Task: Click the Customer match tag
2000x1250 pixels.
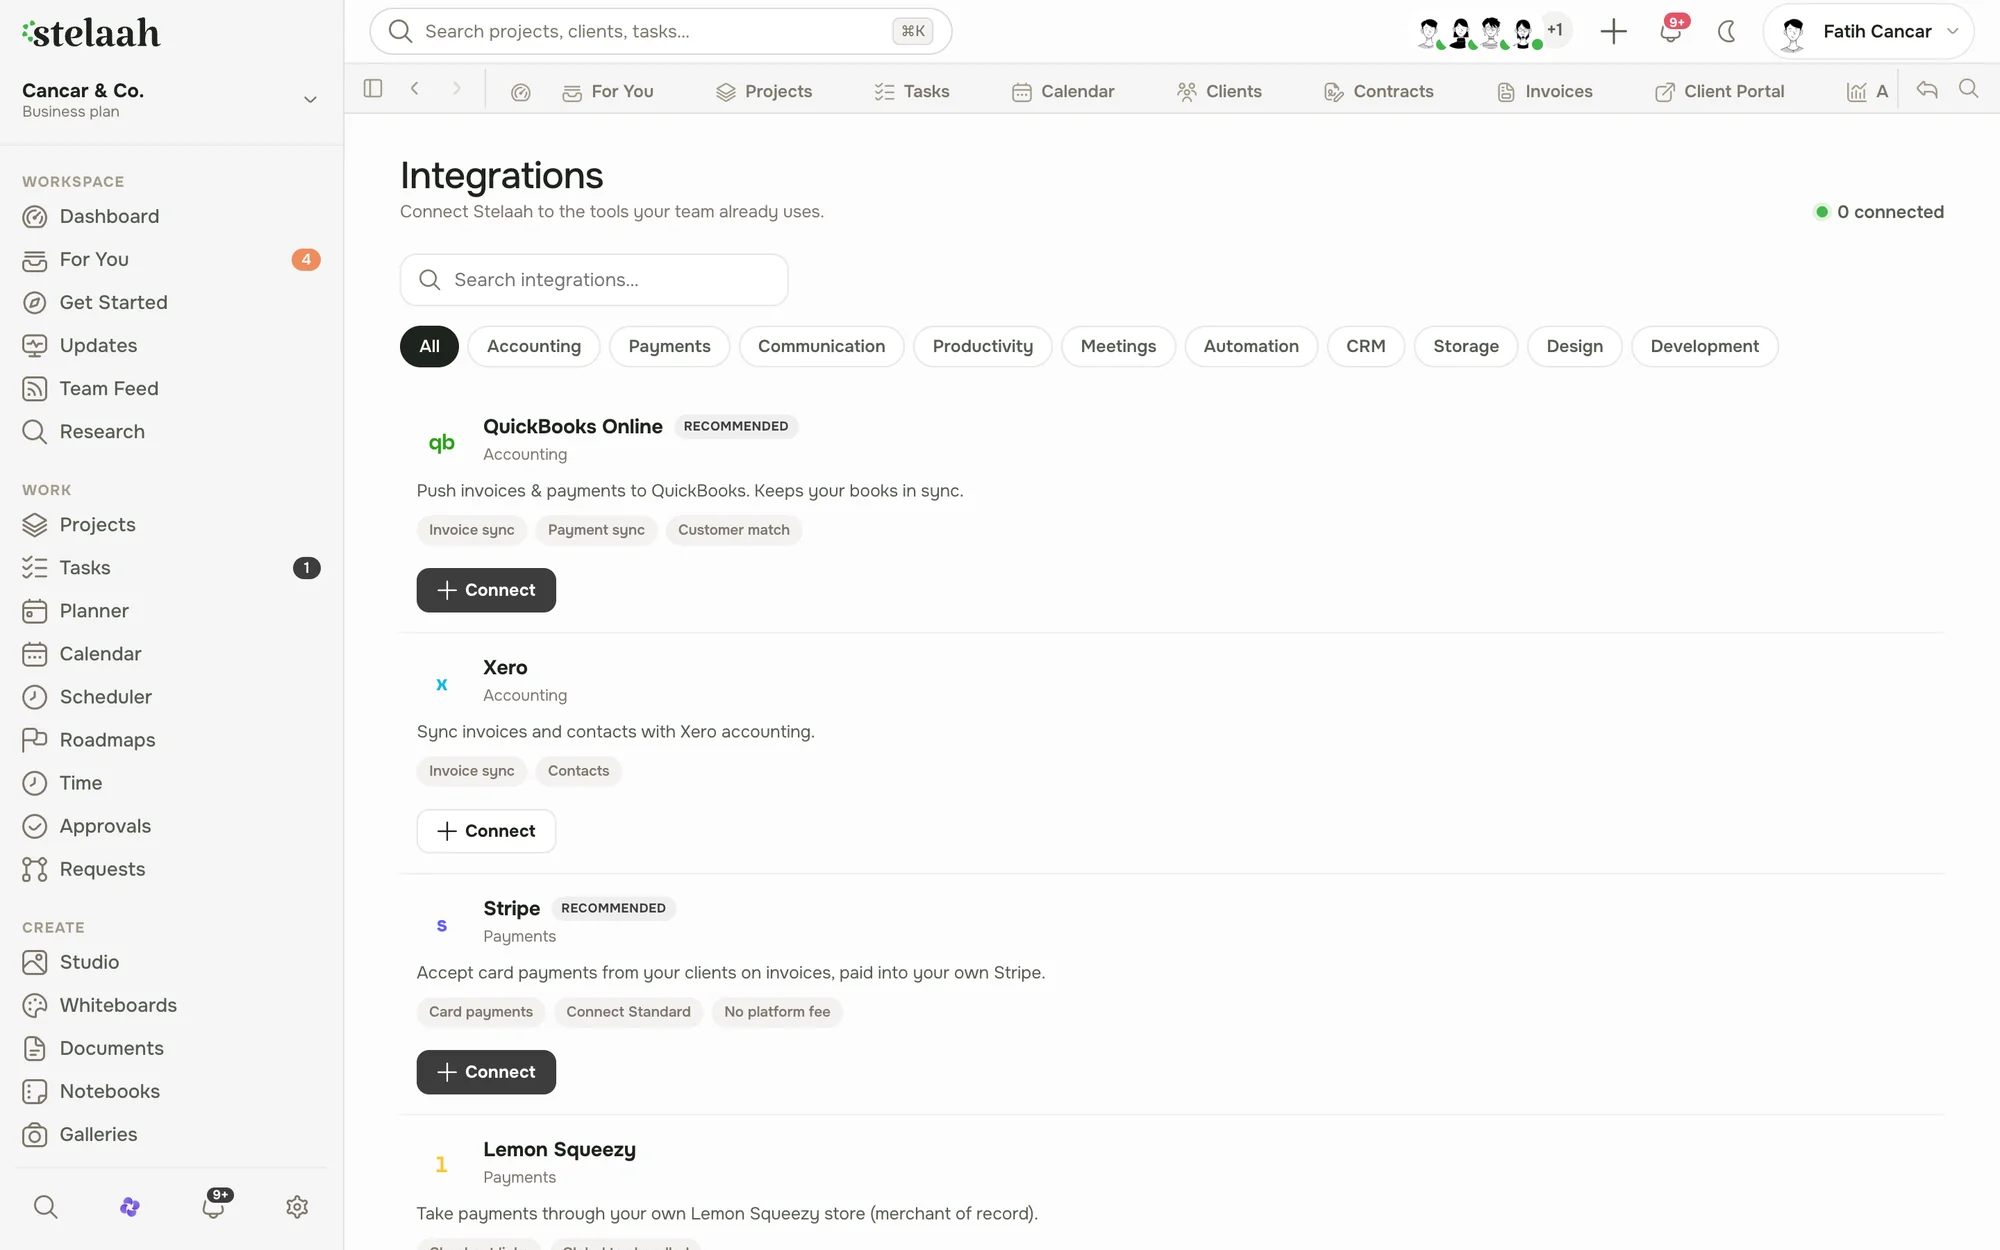Action: (734, 530)
